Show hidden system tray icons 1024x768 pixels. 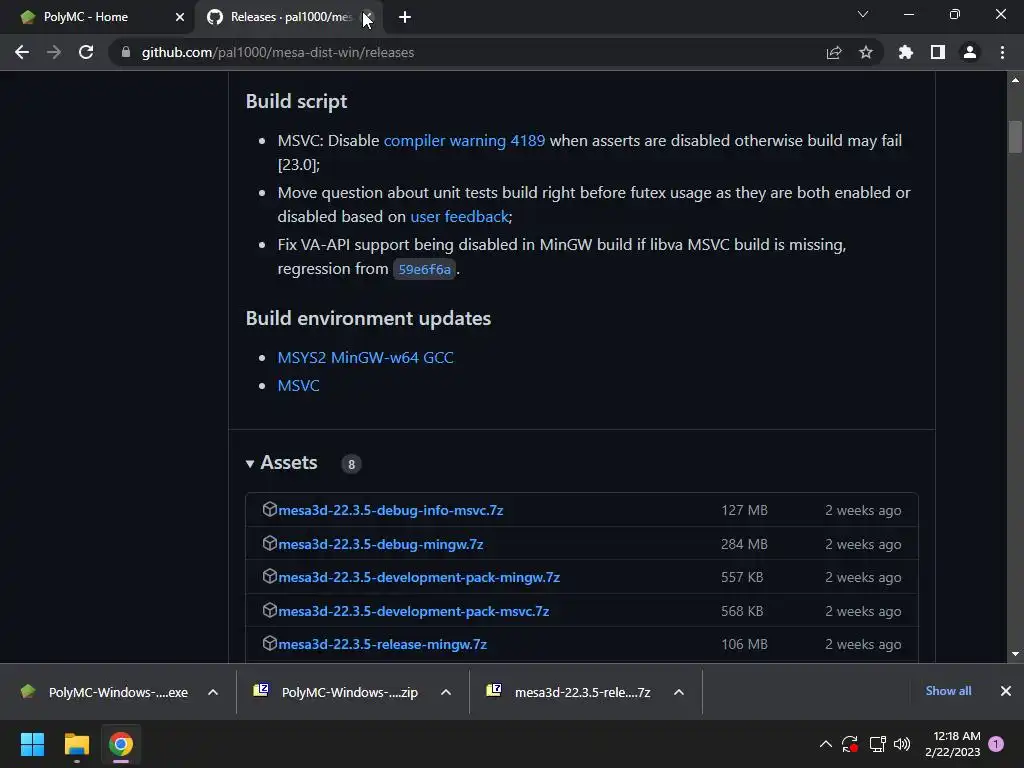pyautogui.click(x=825, y=744)
